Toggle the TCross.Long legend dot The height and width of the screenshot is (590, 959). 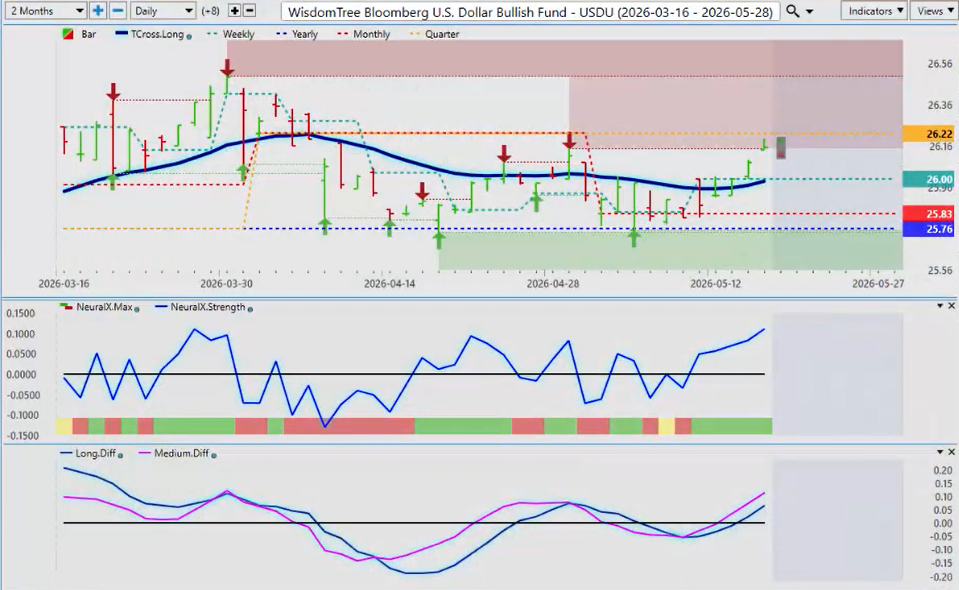(x=189, y=37)
